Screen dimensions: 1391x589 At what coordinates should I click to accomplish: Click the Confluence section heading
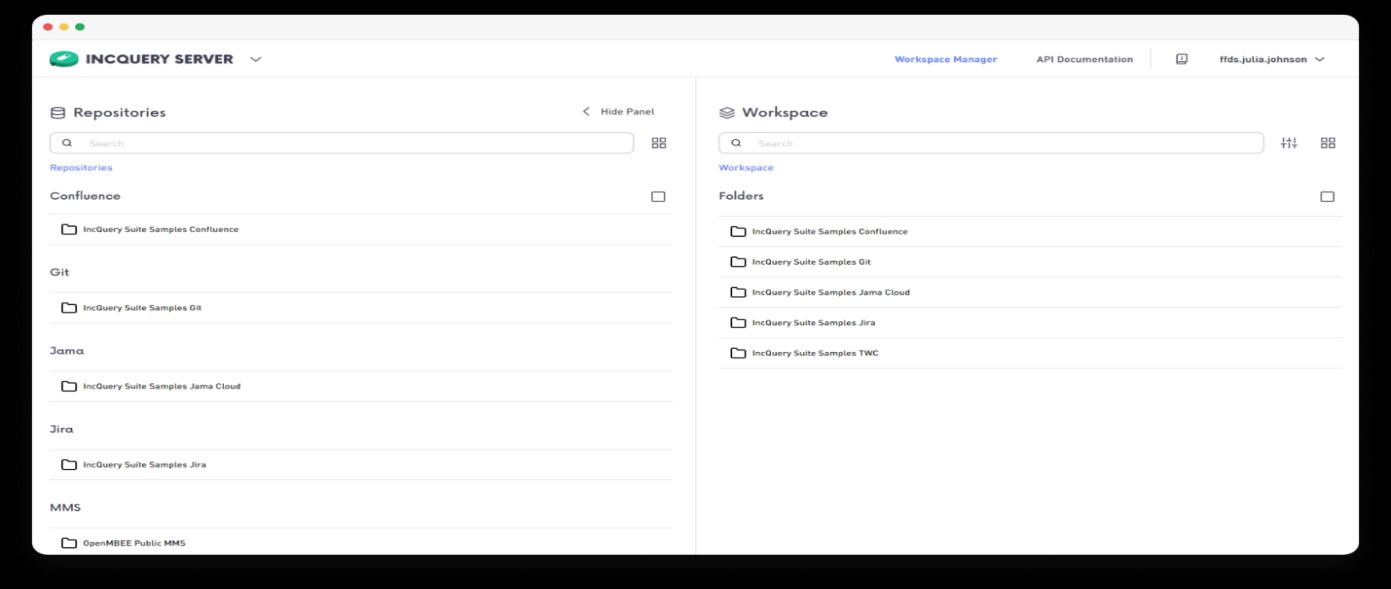coord(85,196)
